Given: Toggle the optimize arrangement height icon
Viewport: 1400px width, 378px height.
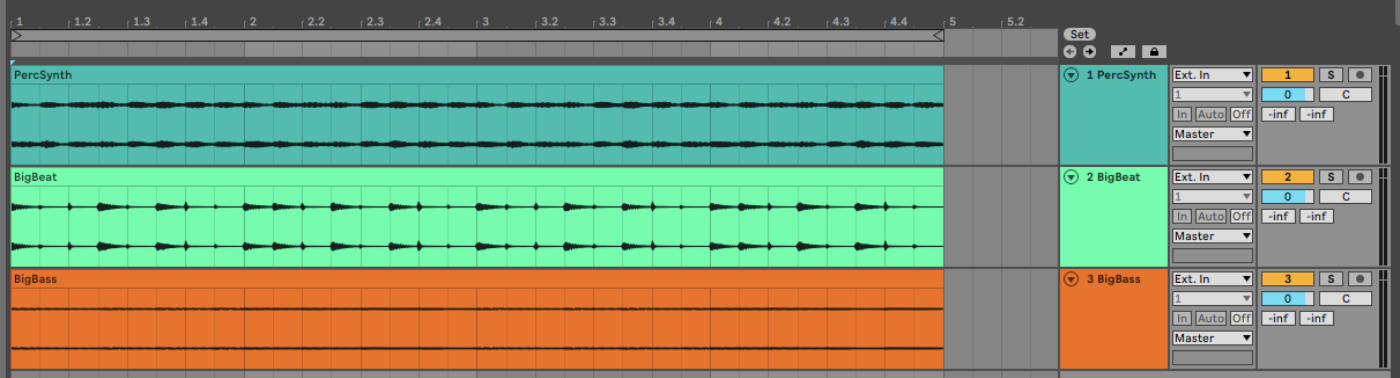Looking at the screenshot, I should 1123,52.
